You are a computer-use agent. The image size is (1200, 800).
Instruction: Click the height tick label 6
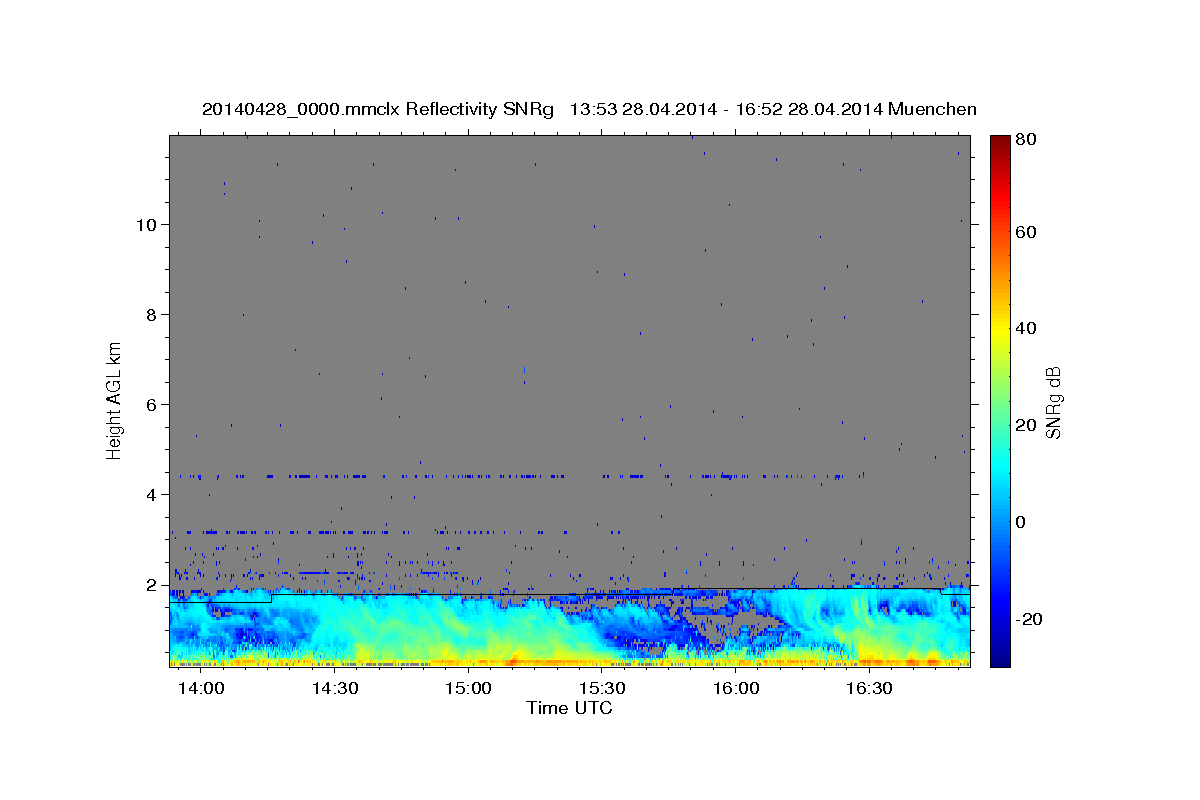(152, 404)
